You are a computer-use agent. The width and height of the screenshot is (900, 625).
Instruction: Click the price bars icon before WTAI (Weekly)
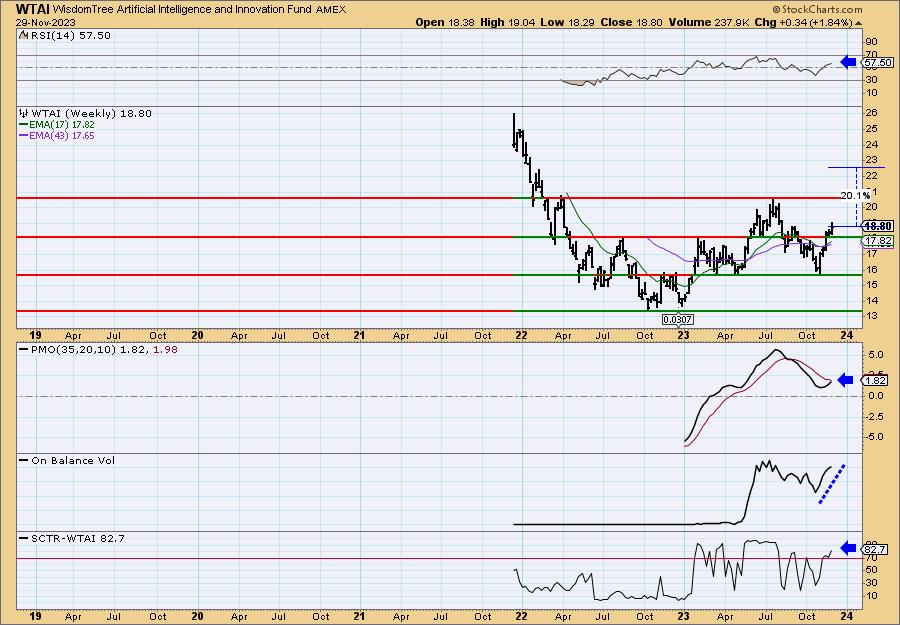click(24, 113)
